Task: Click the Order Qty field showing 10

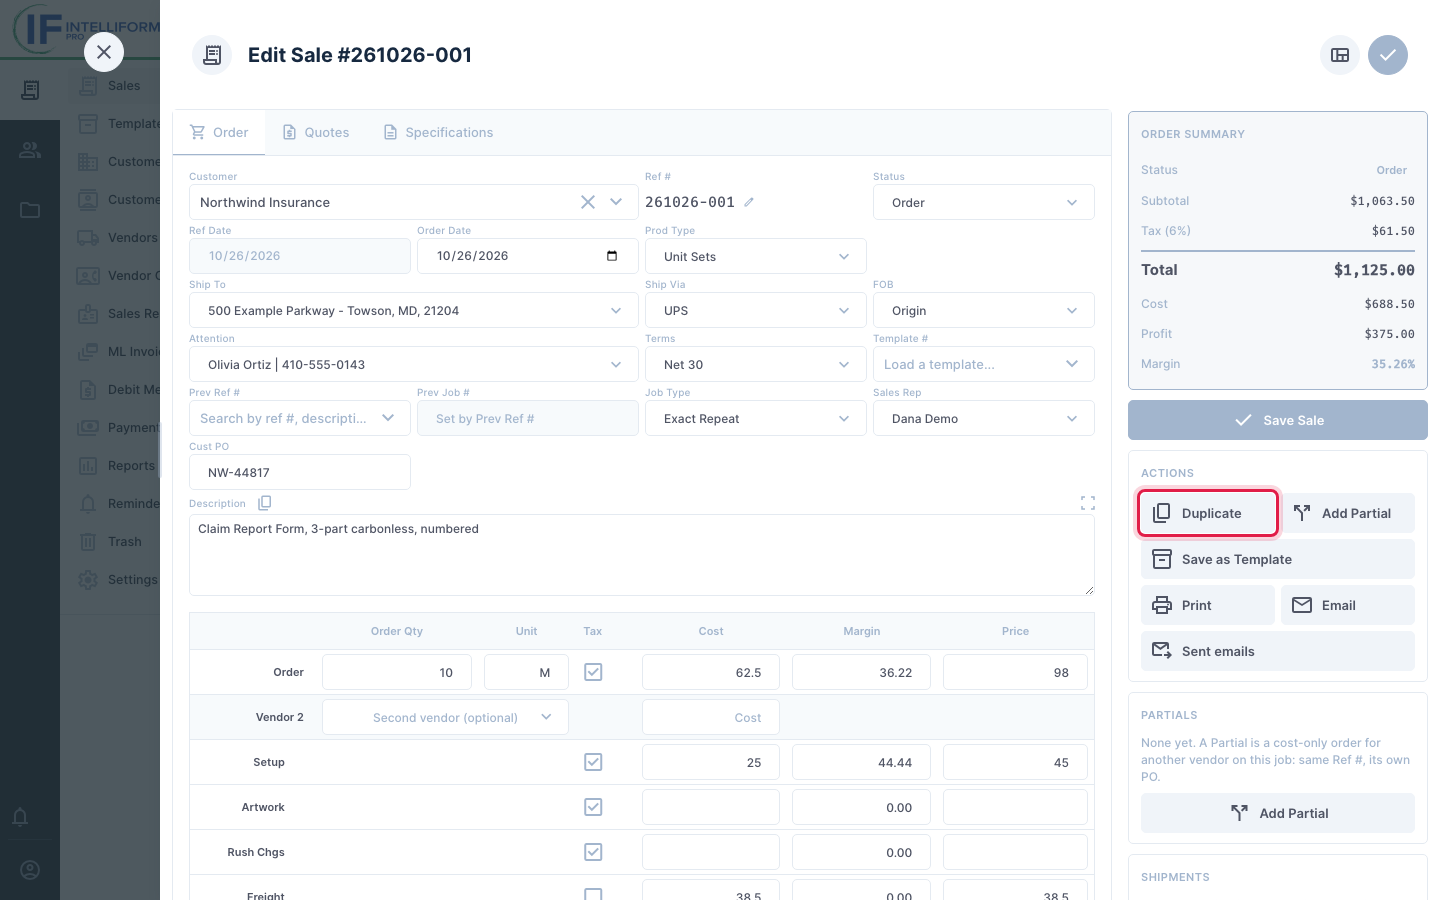Action: coord(397,672)
